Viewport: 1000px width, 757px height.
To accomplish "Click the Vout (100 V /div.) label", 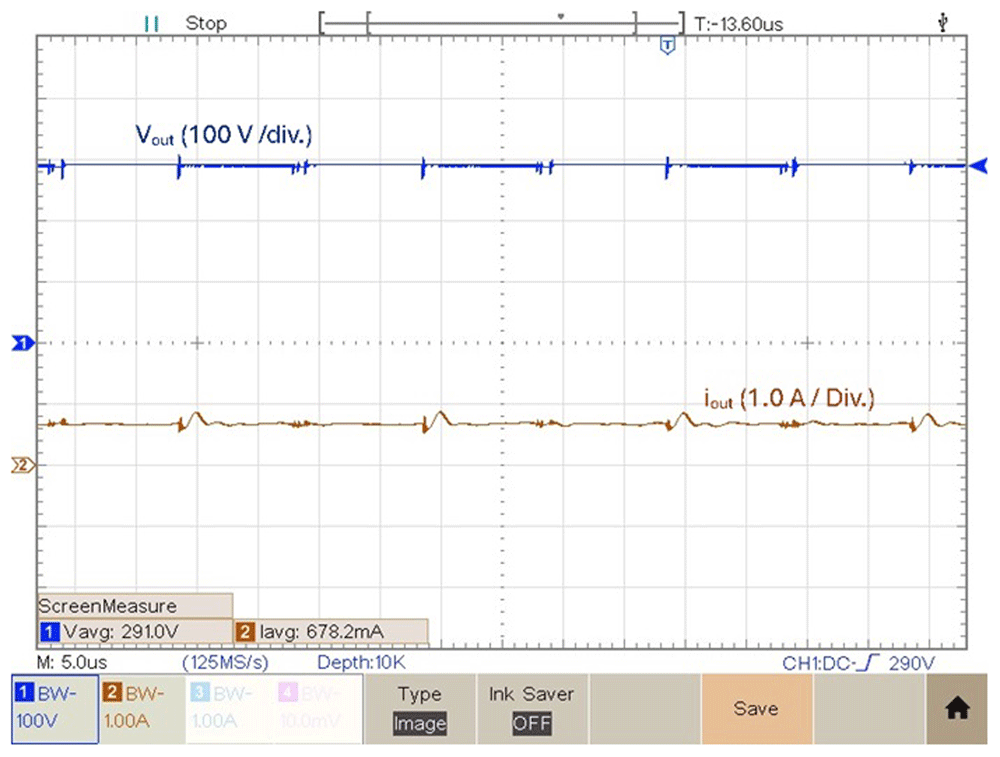I will [x=224, y=135].
